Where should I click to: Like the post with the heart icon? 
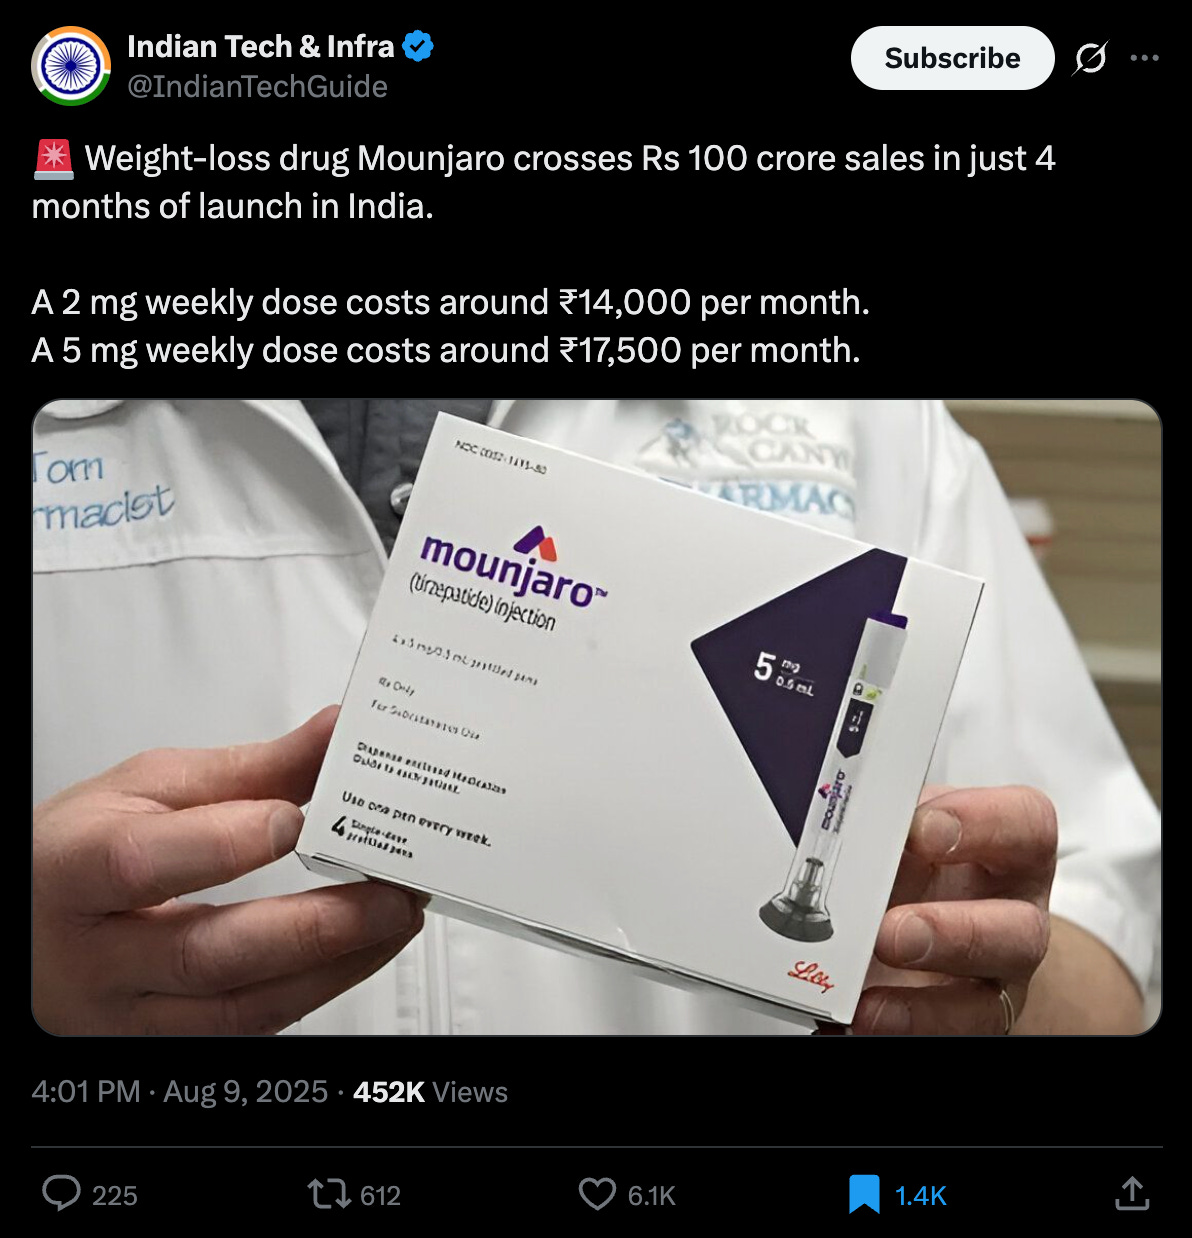coord(598,1194)
